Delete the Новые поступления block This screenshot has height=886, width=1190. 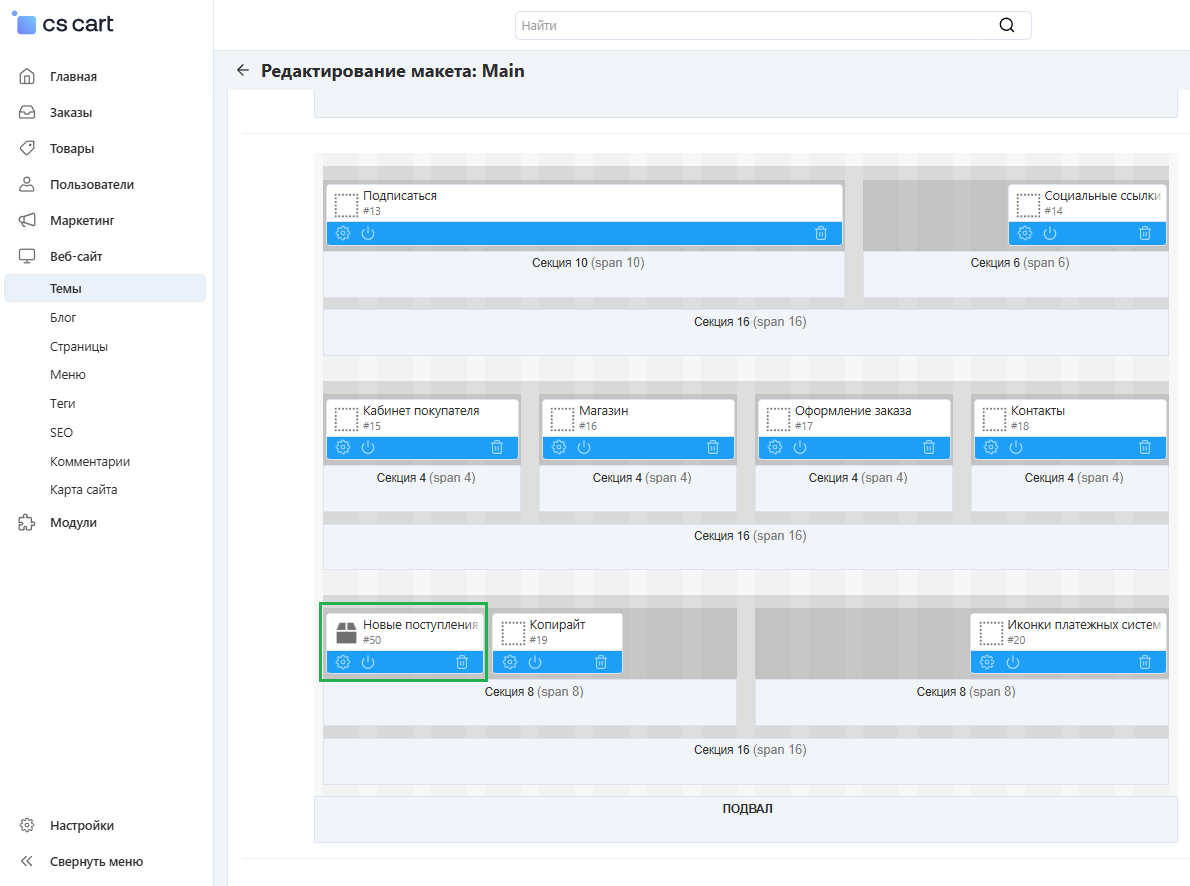tap(462, 662)
